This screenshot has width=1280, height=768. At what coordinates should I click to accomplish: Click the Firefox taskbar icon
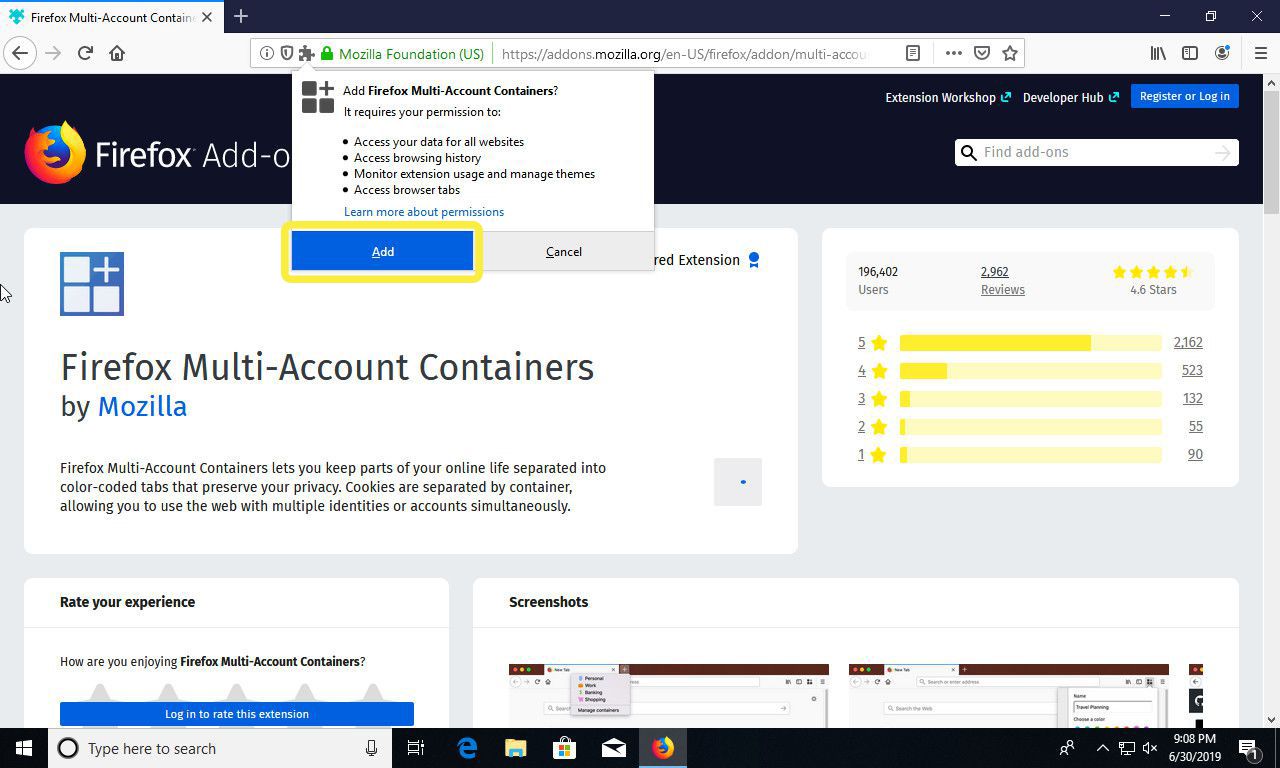(x=663, y=748)
